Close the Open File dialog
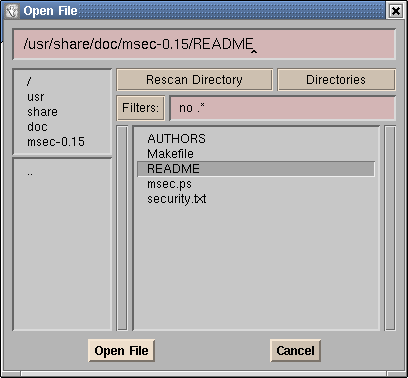This screenshot has height=378, width=408. (x=396, y=11)
